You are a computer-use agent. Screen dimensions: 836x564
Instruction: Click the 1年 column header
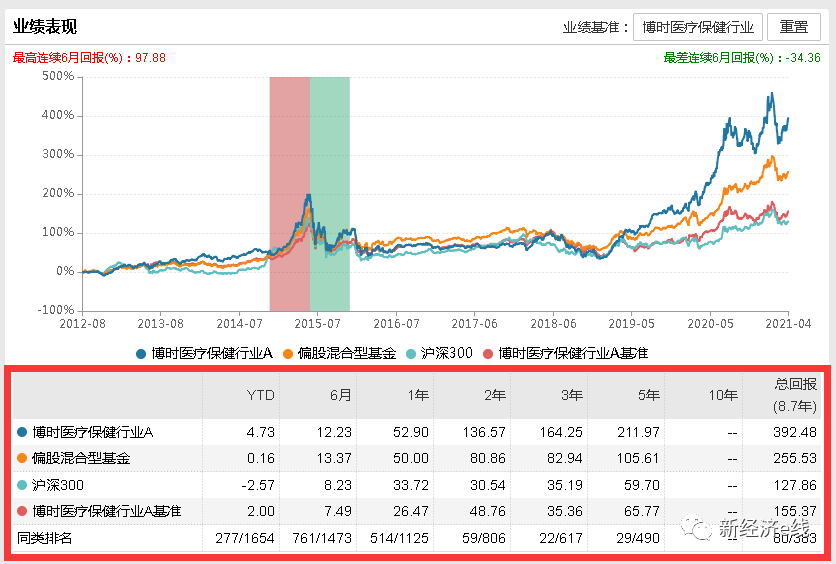click(x=418, y=395)
